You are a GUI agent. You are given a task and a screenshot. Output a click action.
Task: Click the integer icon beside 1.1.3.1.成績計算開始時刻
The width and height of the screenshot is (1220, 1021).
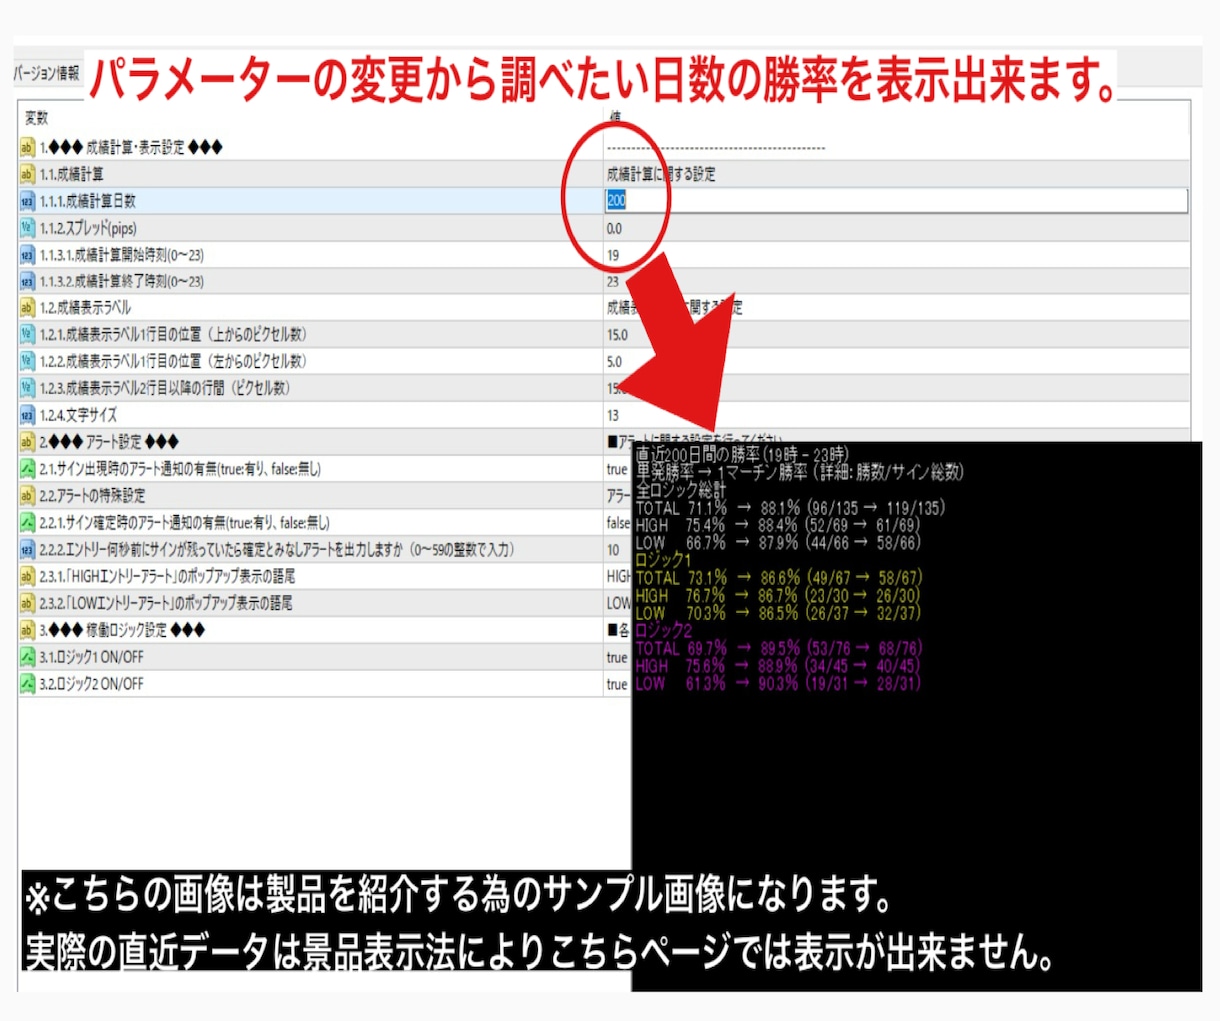[27, 255]
